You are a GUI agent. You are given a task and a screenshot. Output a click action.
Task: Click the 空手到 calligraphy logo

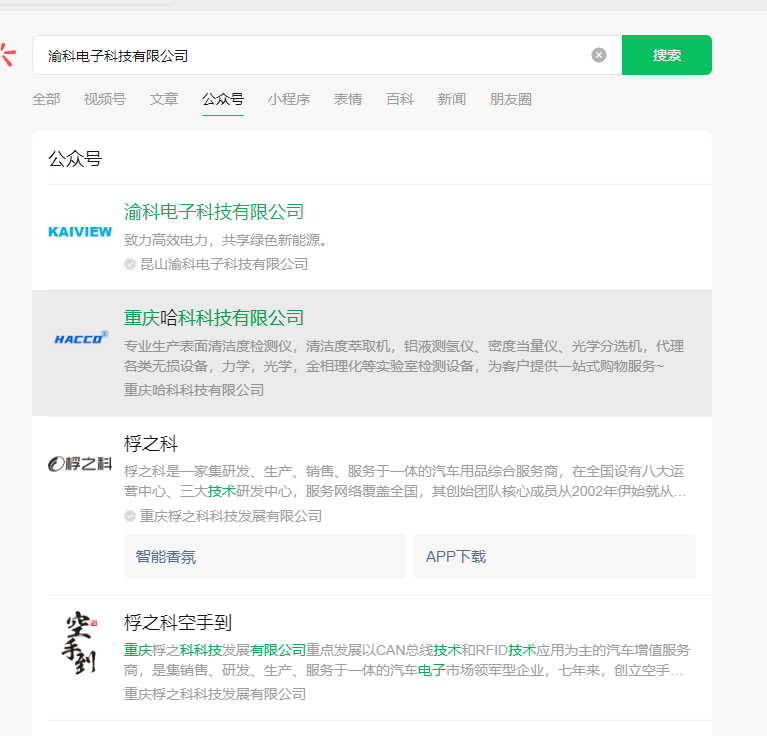[x=80, y=643]
